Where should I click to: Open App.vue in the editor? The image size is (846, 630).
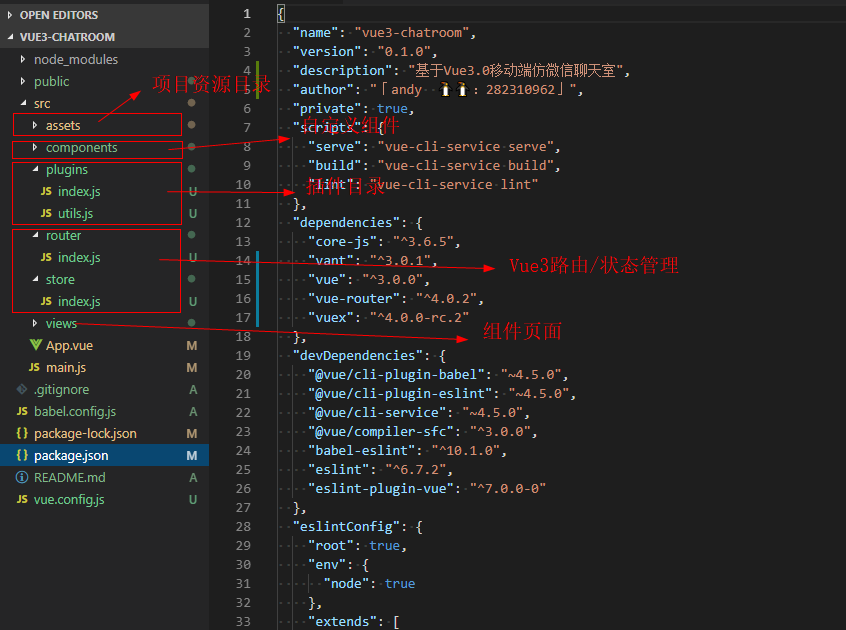click(70, 346)
